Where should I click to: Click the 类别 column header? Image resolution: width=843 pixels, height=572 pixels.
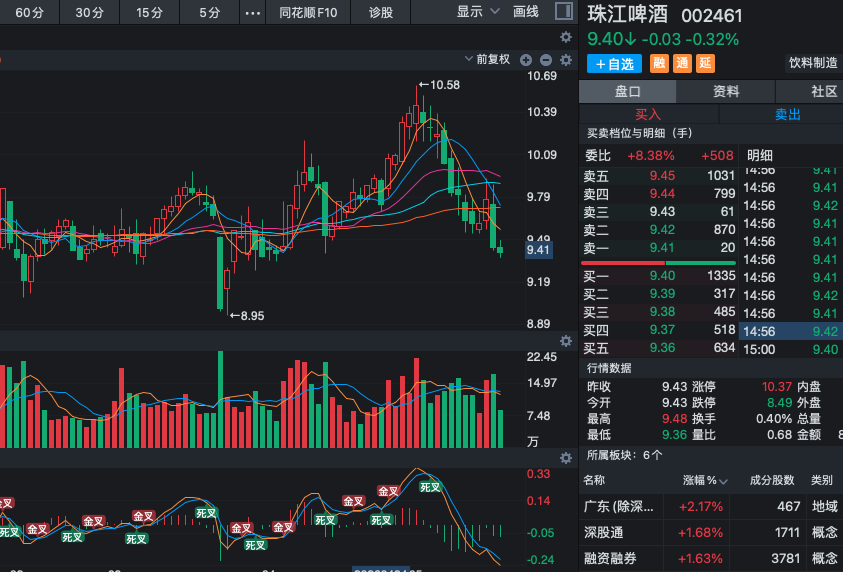pyautogui.click(x=821, y=481)
